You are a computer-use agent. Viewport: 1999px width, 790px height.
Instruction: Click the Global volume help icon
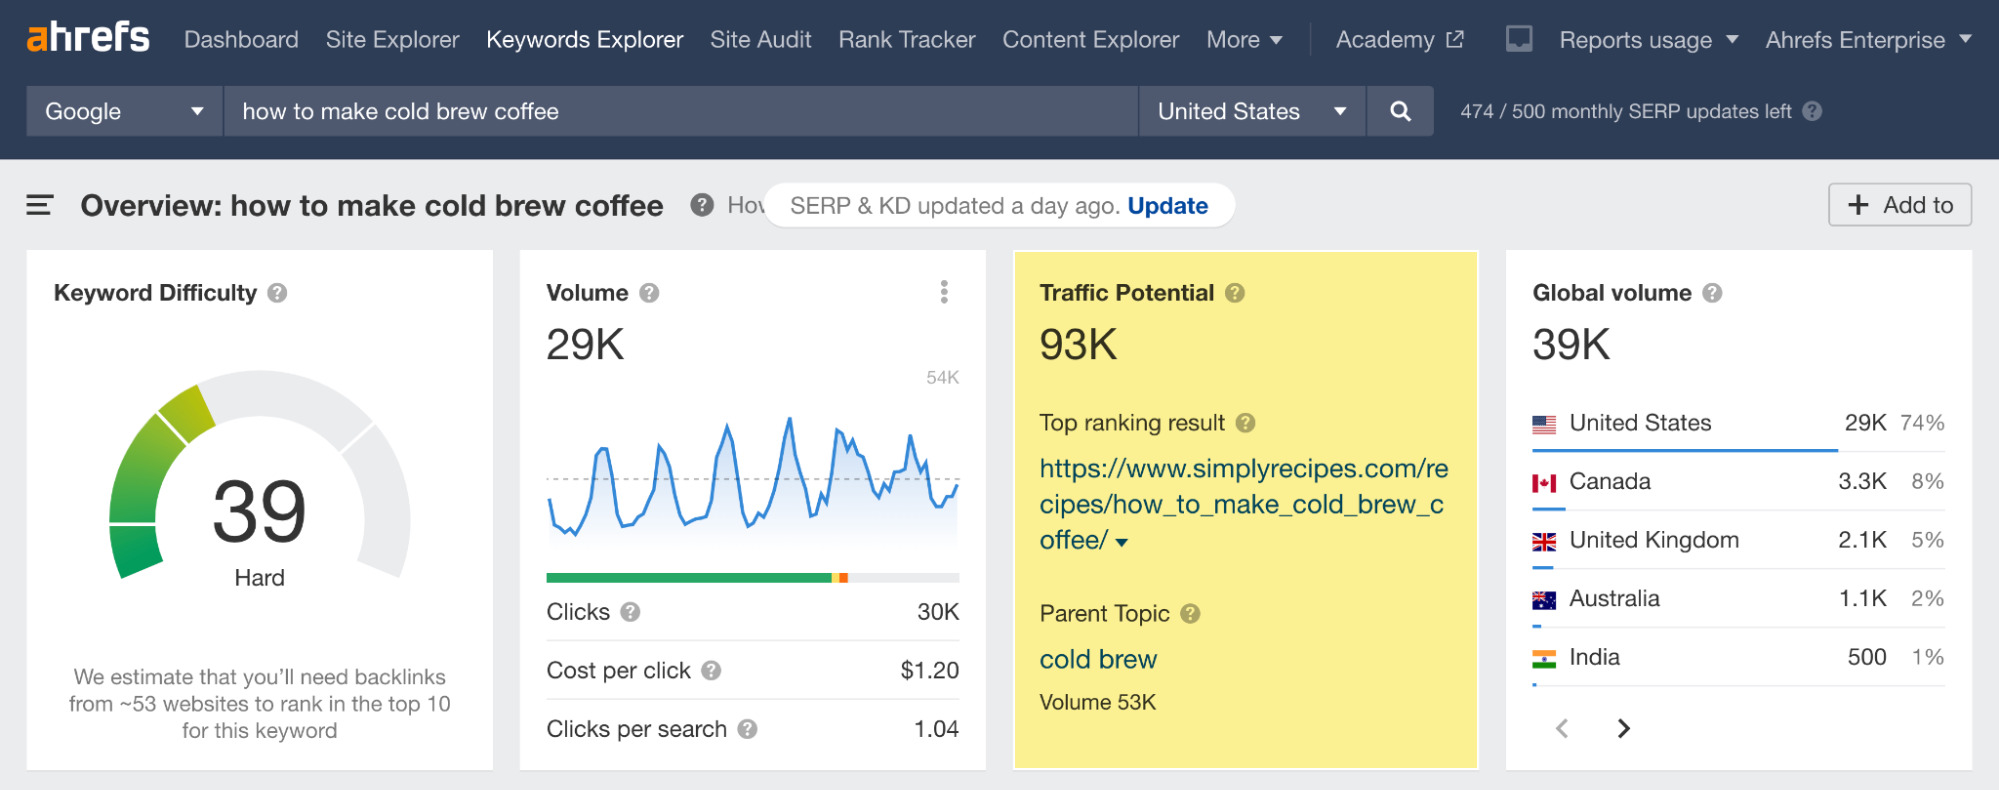(x=1712, y=293)
